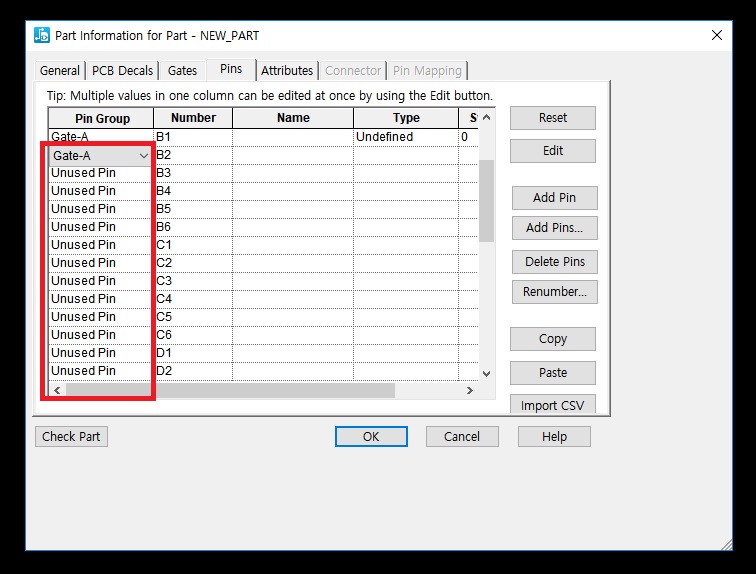Open the Renumber... dialog

pyautogui.click(x=552, y=292)
